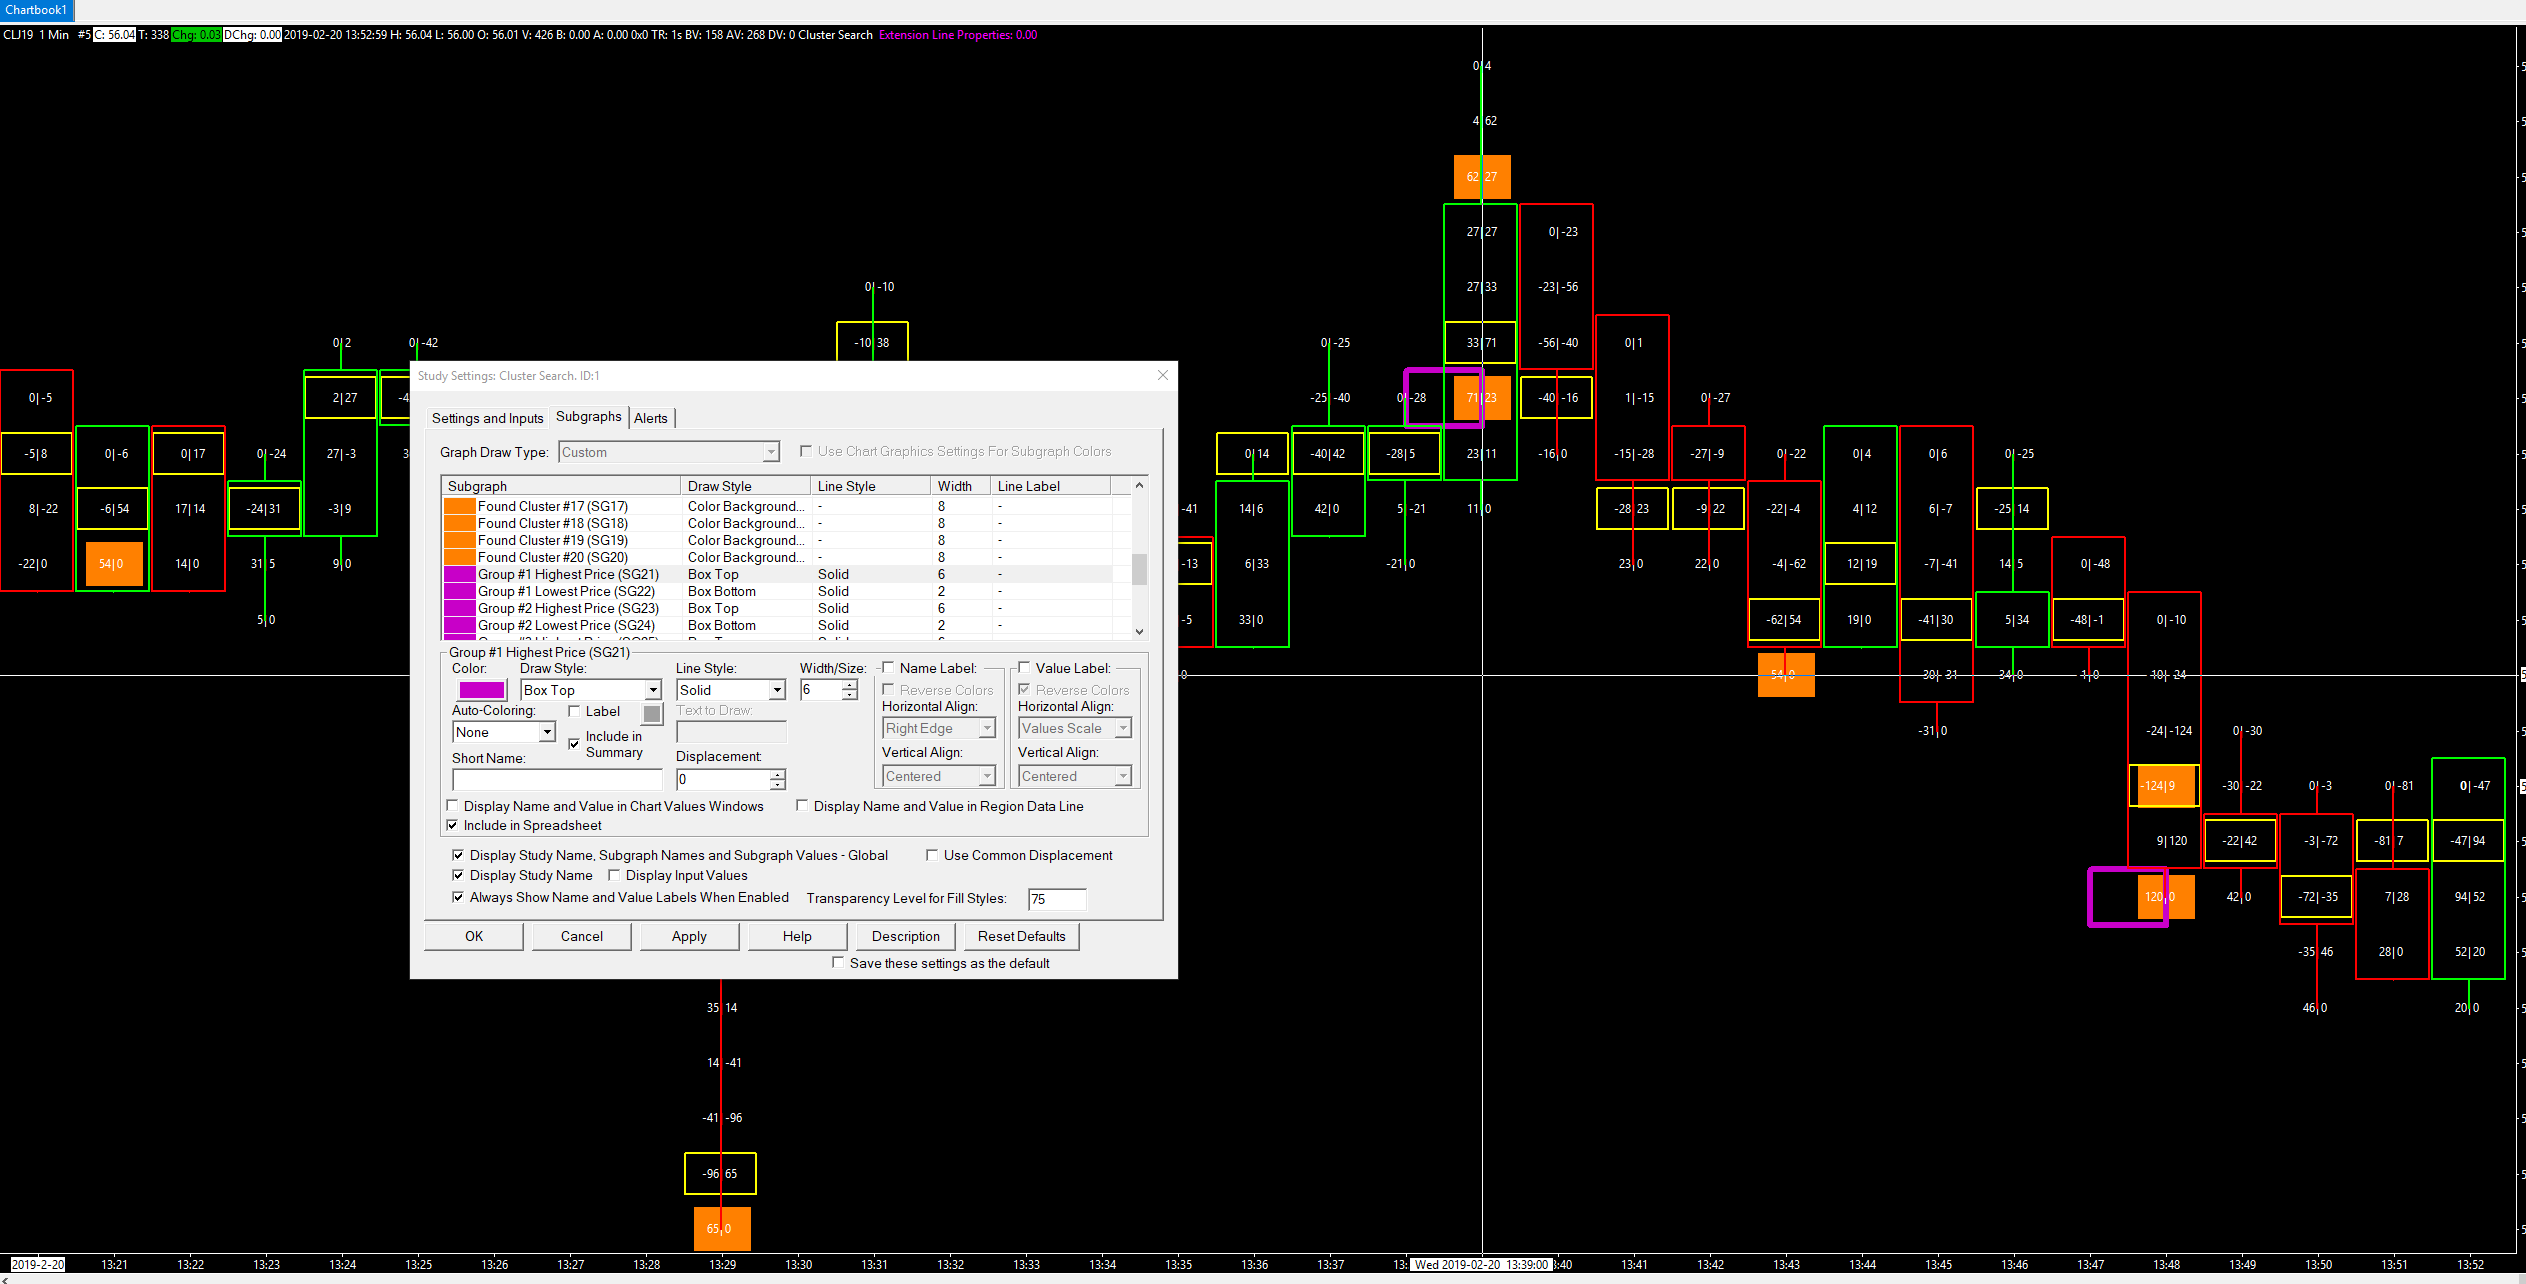Image resolution: width=2526 pixels, height=1284 pixels.
Task: Increase Width/Size spinner value
Action: point(850,685)
